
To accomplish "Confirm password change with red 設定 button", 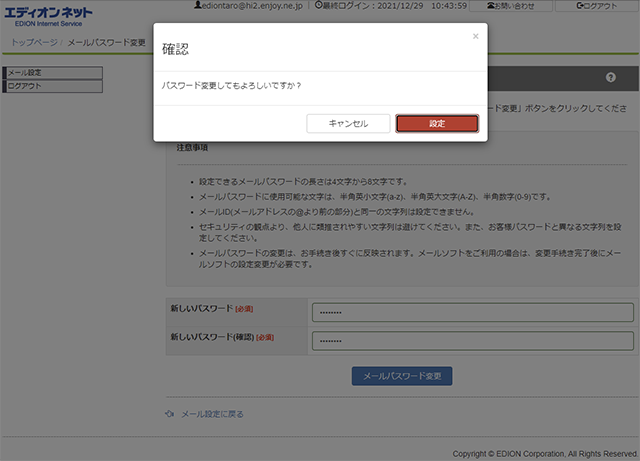I will [x=437, y=123].
